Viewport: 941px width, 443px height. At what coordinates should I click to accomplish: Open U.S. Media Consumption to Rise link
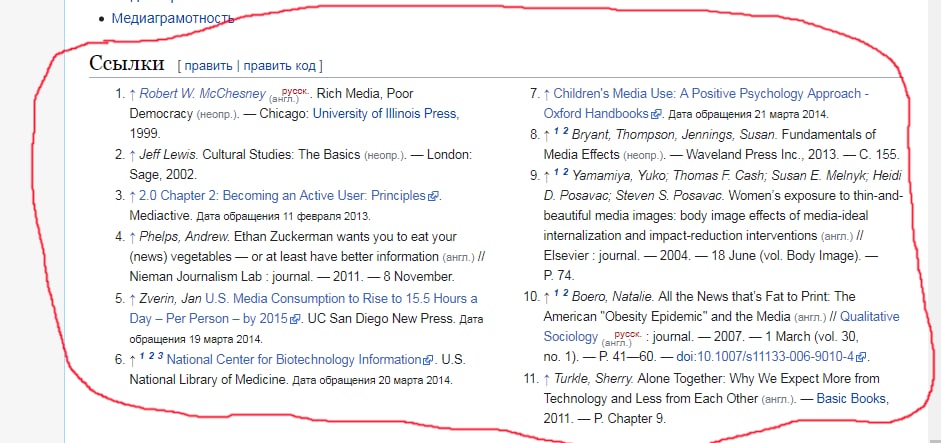click(x=304, y=308)
